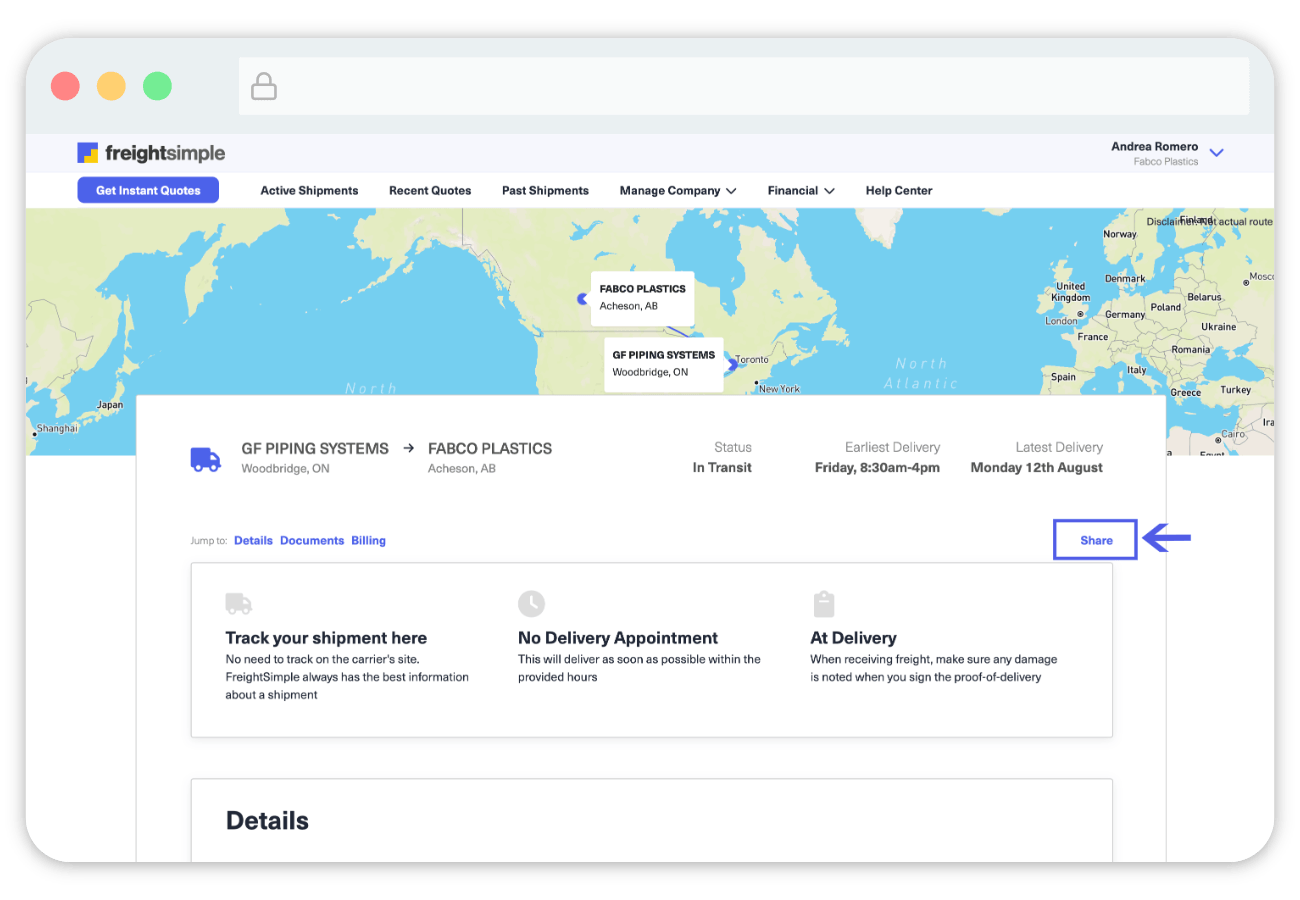Click the clock icon above No Delivery Appointment

(x=531, y=604)
